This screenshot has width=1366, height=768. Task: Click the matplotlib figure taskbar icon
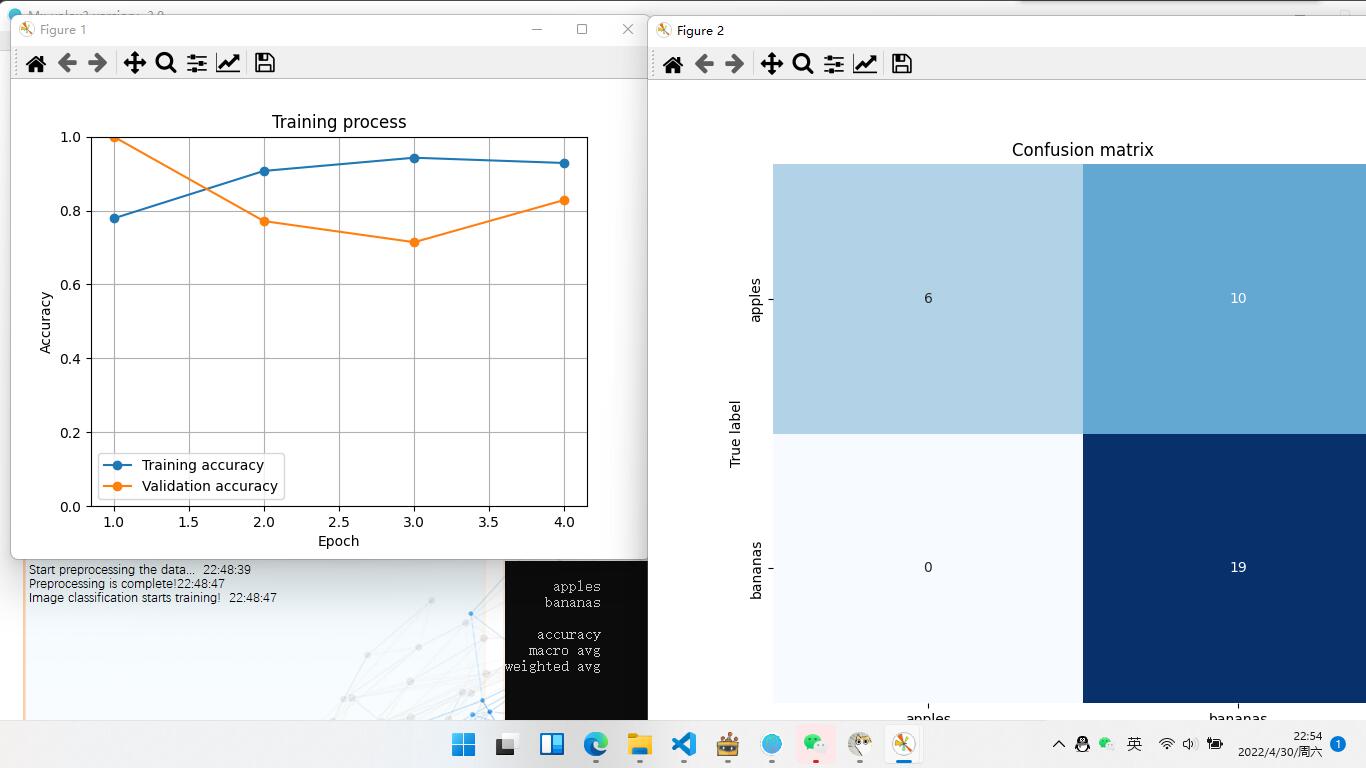[903, 744]
